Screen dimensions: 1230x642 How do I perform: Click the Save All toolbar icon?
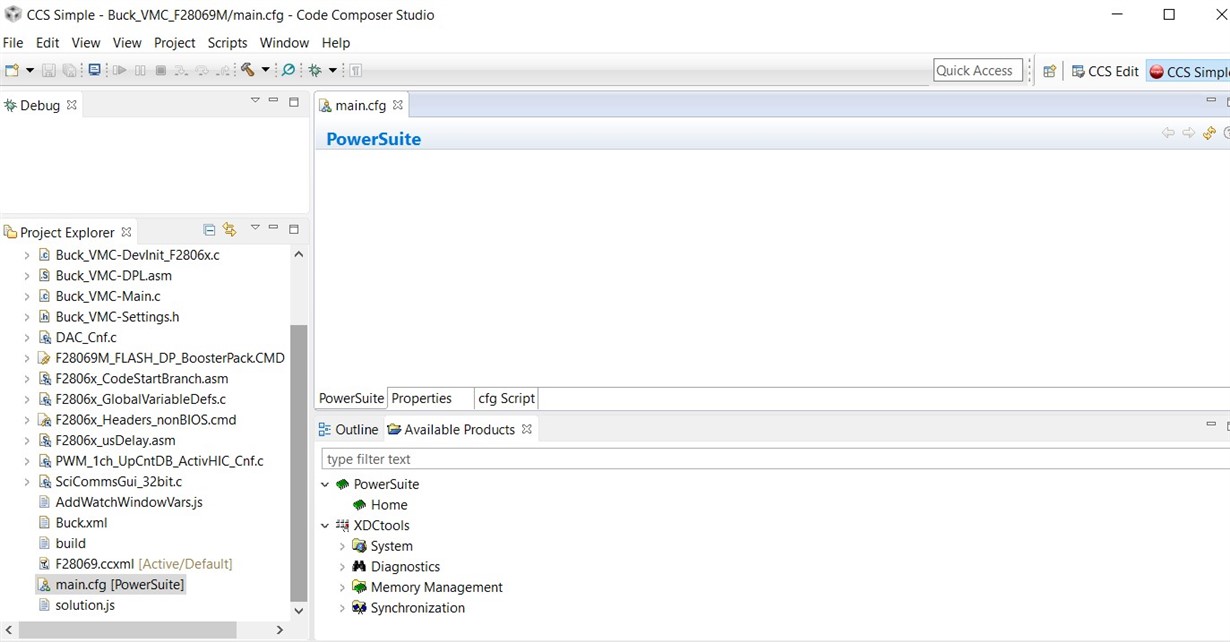click(x=69, y=70)
